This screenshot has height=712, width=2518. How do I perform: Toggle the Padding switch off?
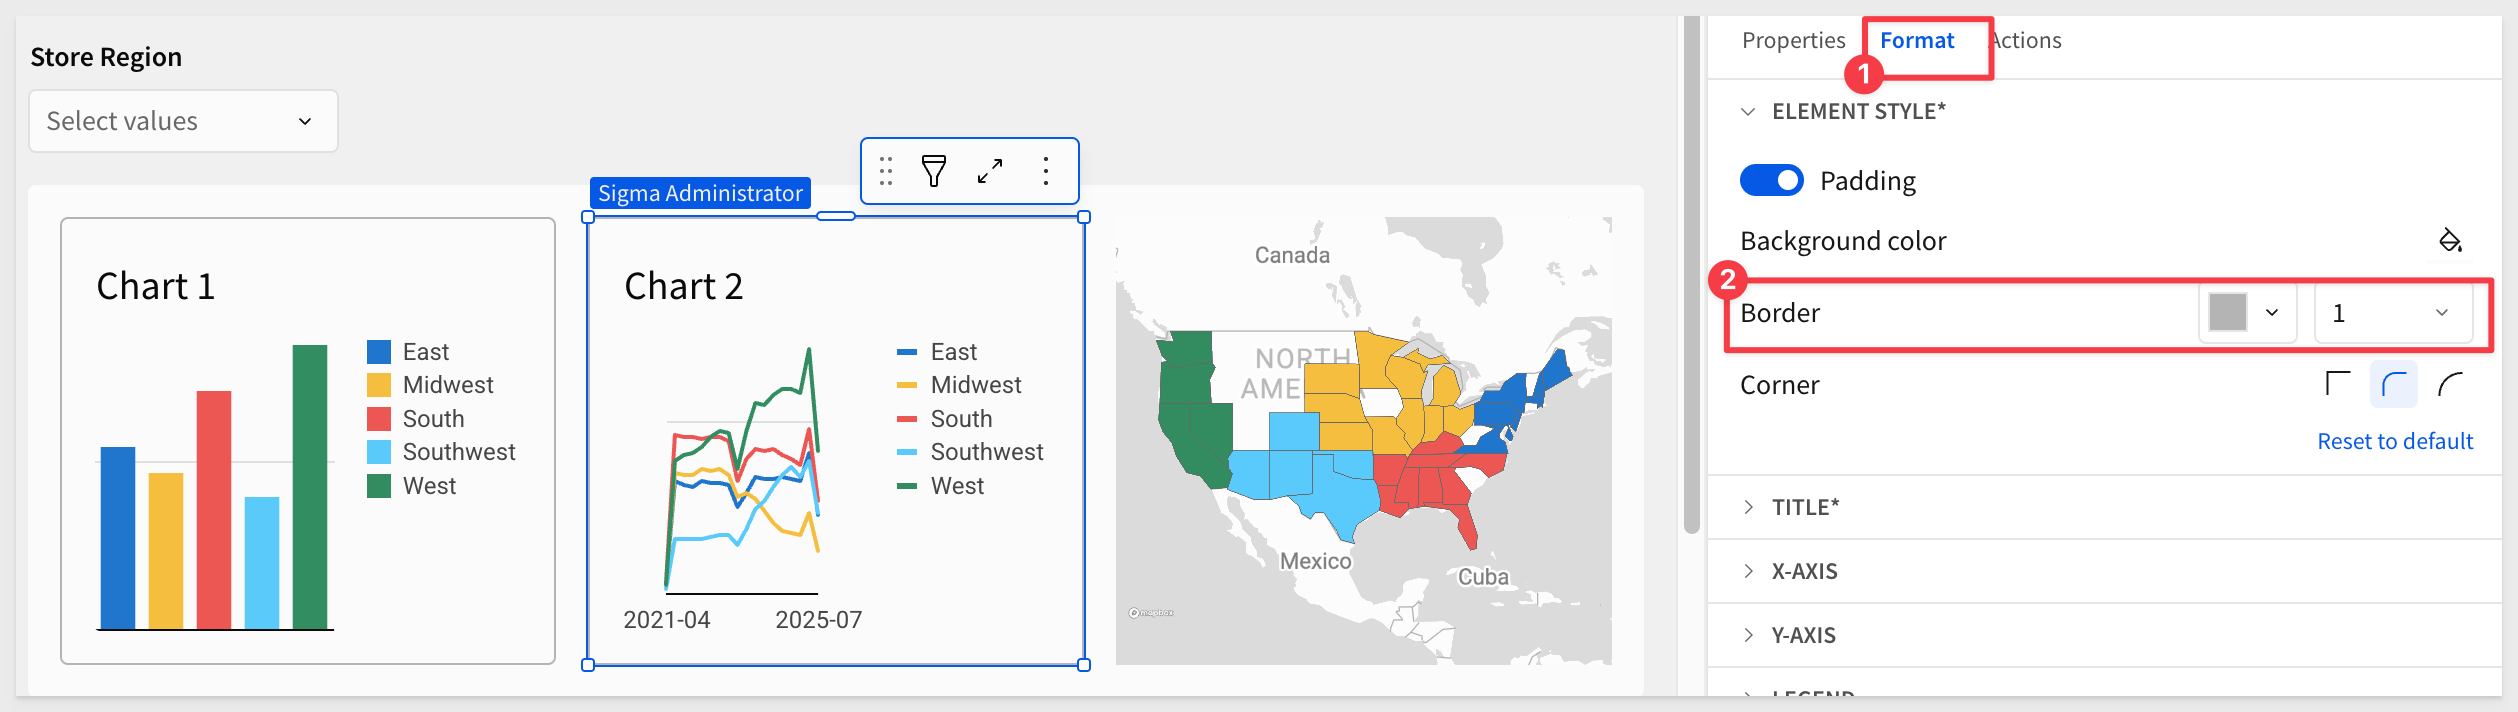point(1771,180)
